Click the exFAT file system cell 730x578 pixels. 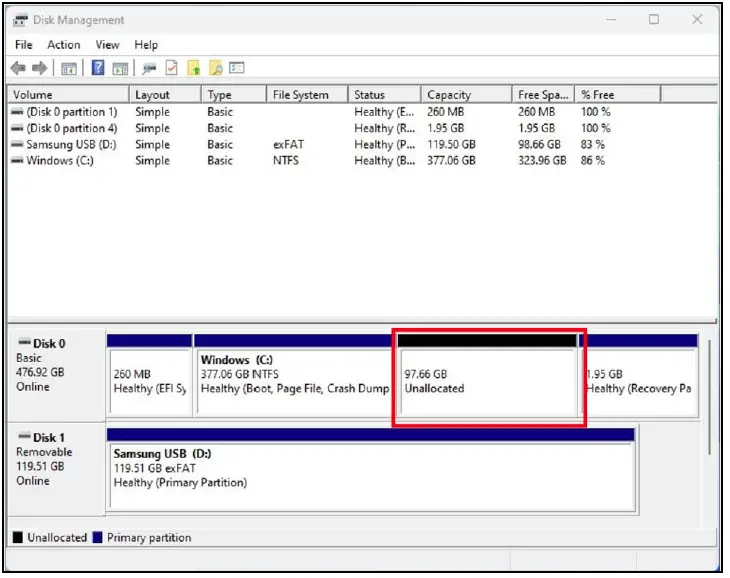pos(288,144)
